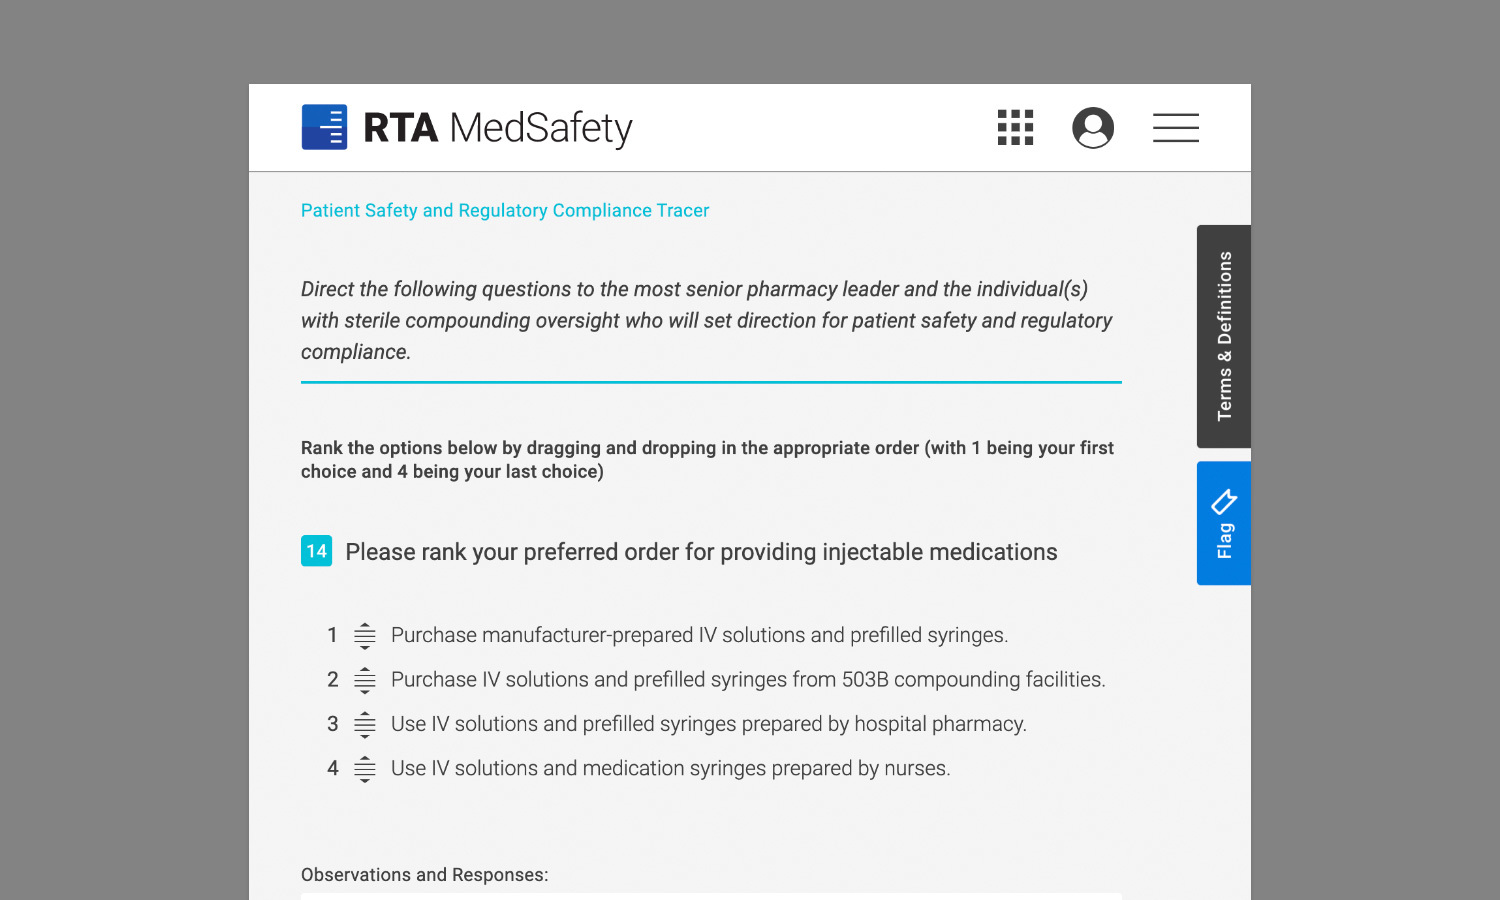Viewport: 1500px width, 900px height.
Task: Click the question number 14 badge
Action: click(317, 551)
